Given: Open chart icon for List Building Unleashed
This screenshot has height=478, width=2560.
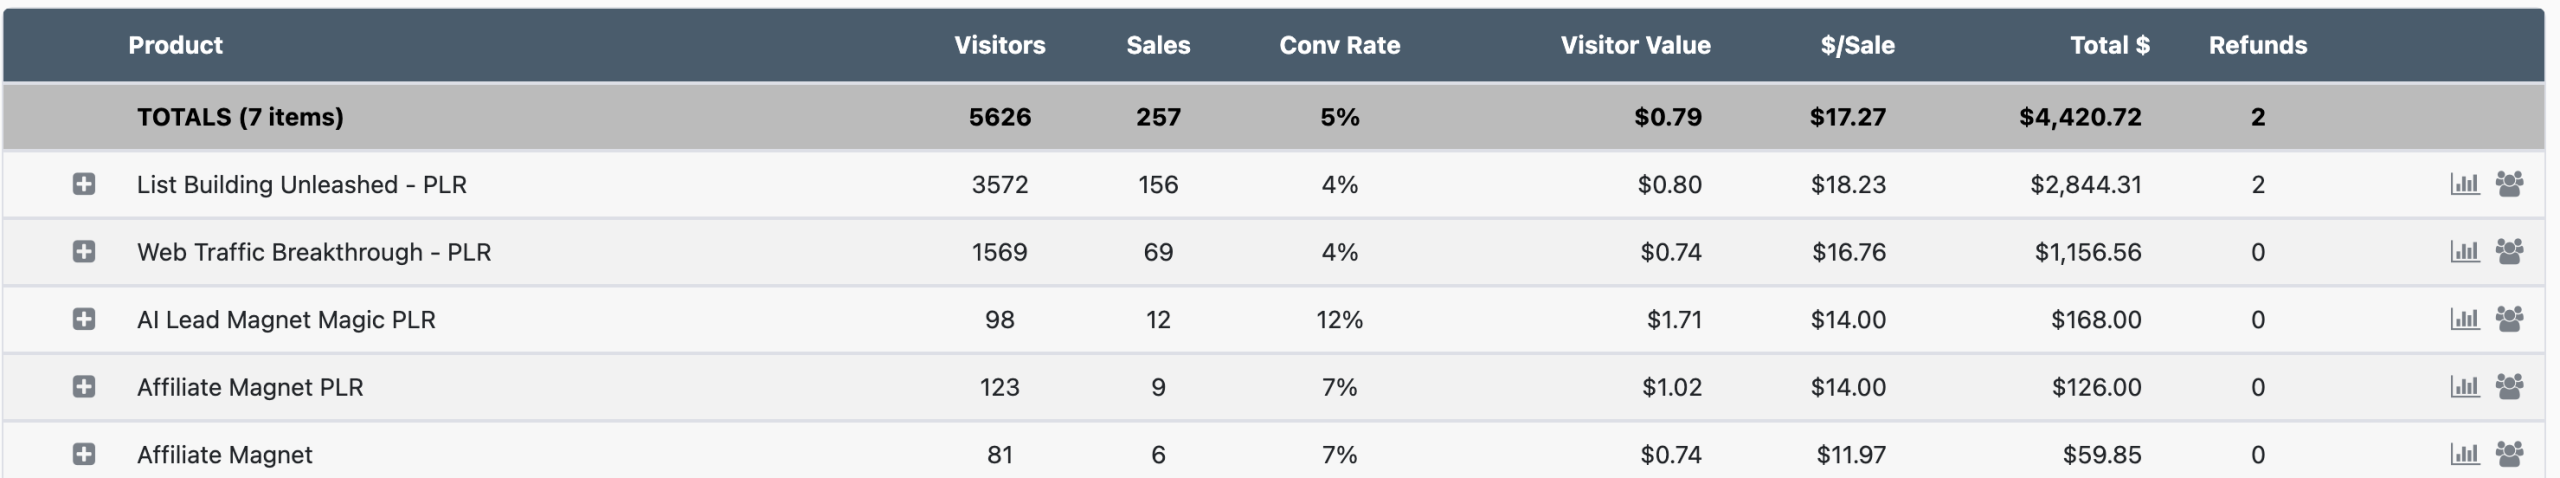Looking at the screenshot, I should tap(2465, 184).
